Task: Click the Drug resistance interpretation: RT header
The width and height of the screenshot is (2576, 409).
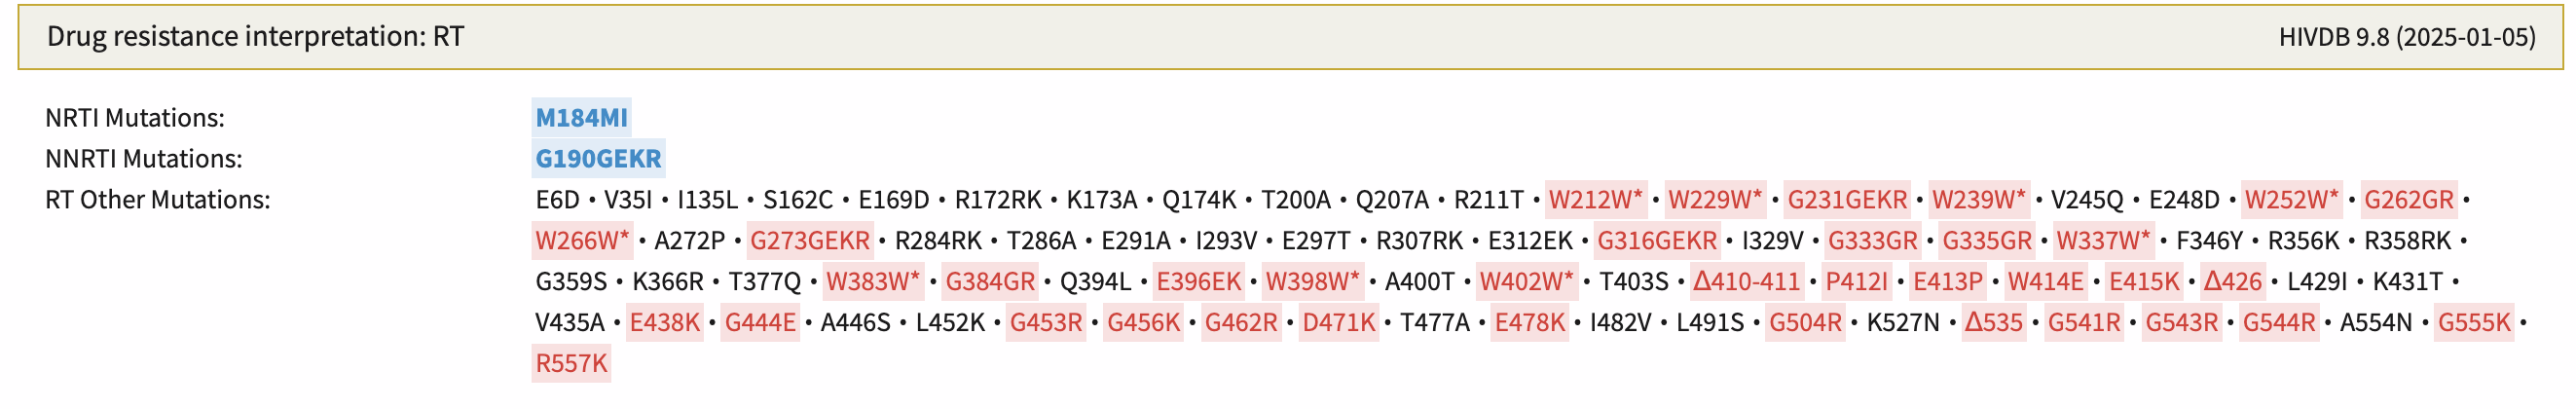Action: tap(255, 37)
